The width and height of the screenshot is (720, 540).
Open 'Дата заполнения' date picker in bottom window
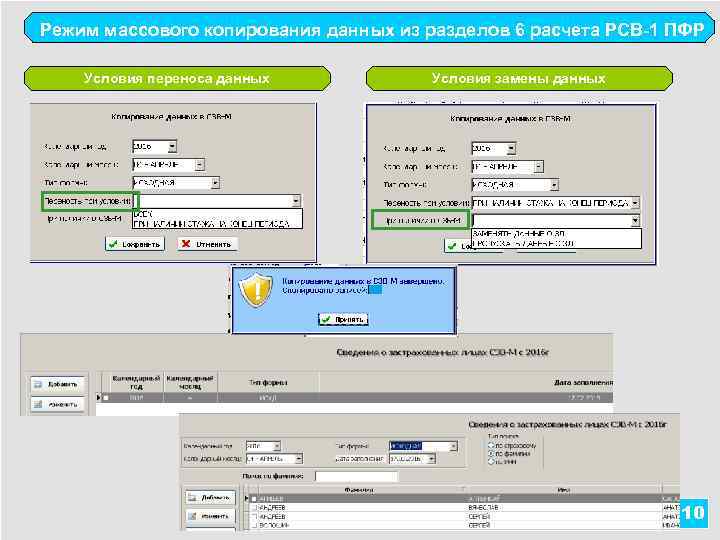[431, 458]
